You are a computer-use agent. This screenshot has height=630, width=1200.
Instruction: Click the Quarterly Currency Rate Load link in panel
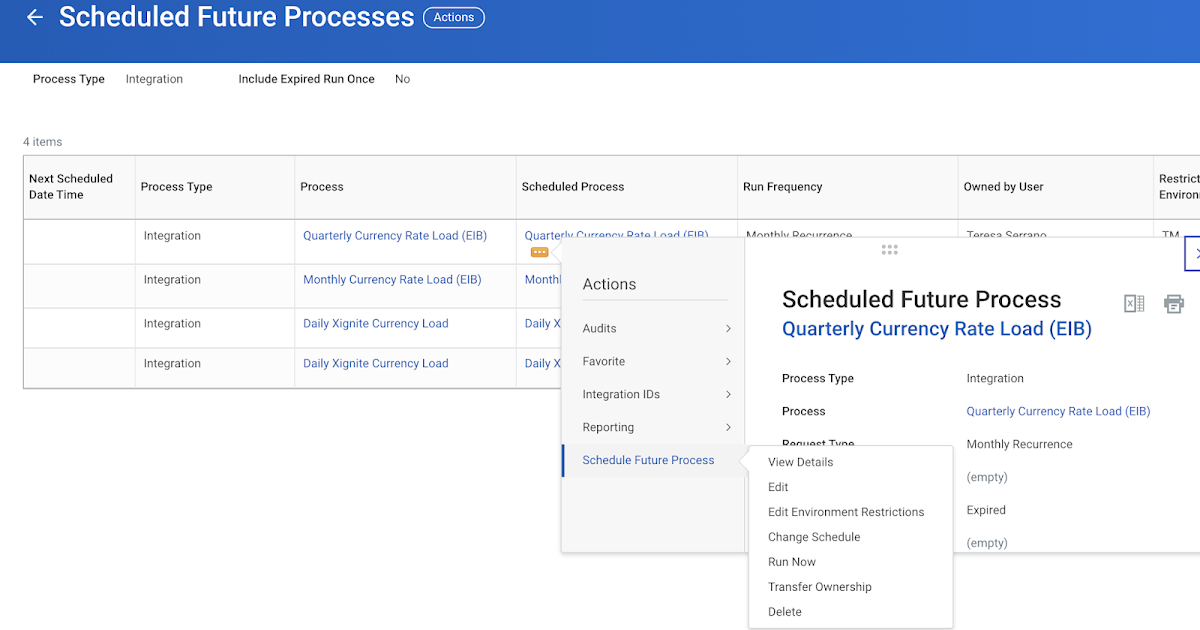1058,410
